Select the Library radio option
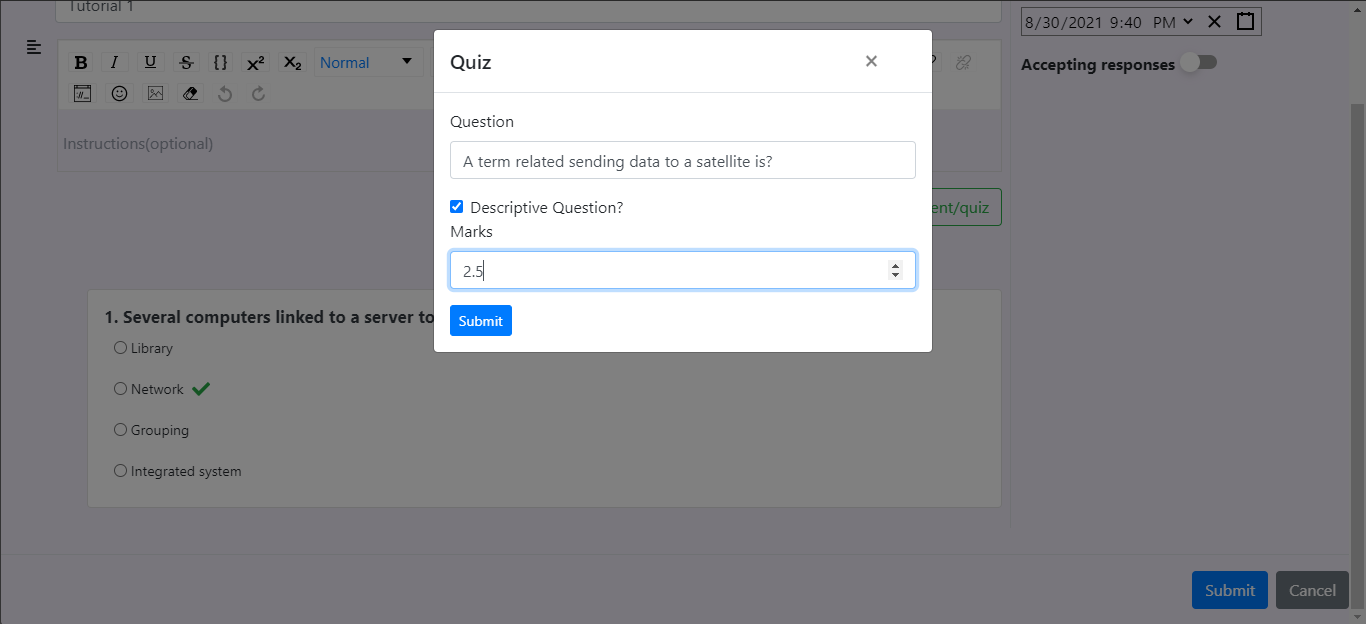Screen dimensions: 1366x624 point(120,348)
